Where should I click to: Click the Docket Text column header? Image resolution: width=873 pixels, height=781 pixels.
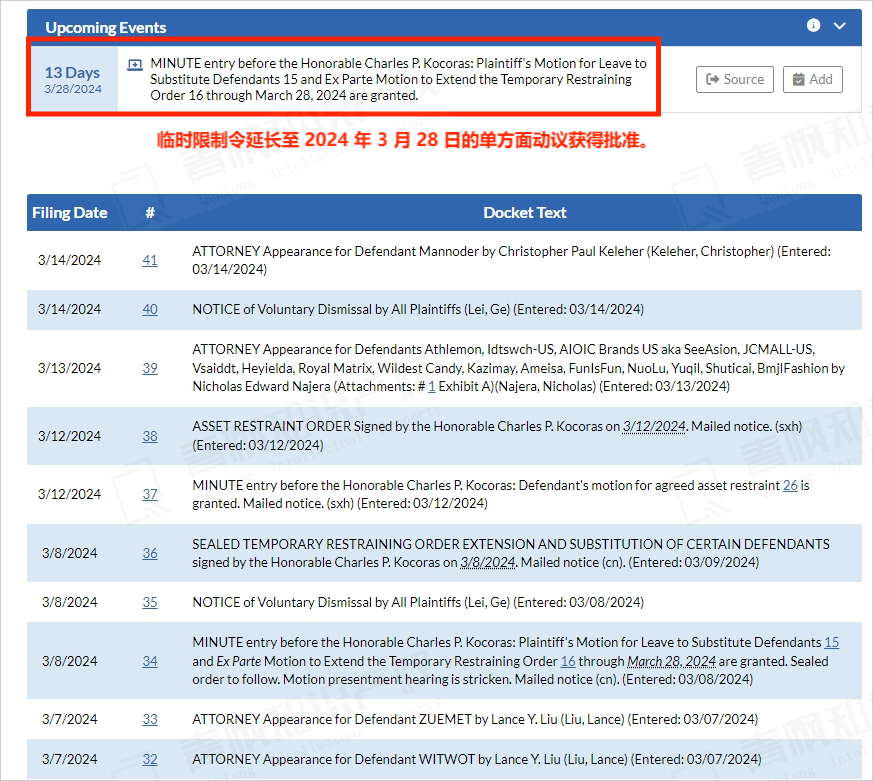click(x=524, y=213)
